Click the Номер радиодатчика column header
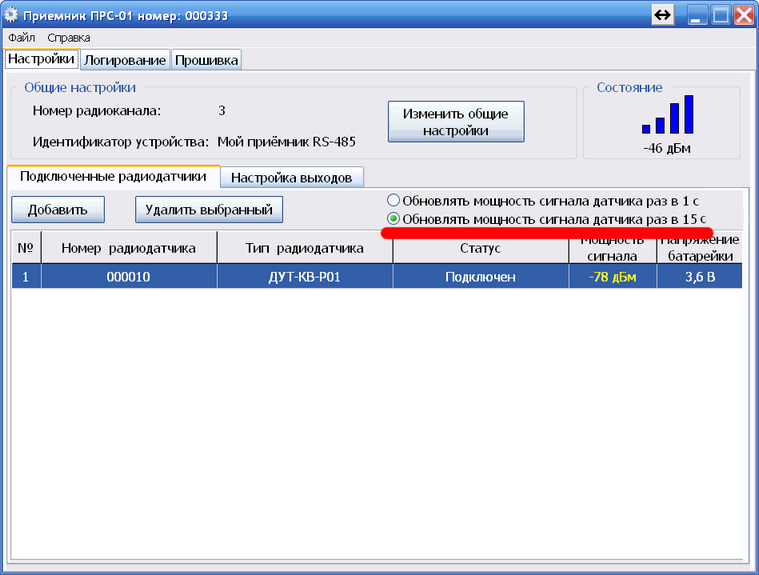The width and height of the screenshot is (759, 575). (x=129, y=248)
